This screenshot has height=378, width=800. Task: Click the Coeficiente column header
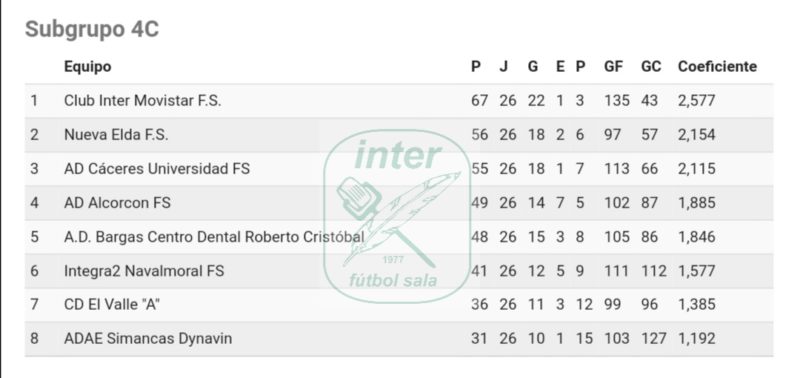tap(717, 66)
